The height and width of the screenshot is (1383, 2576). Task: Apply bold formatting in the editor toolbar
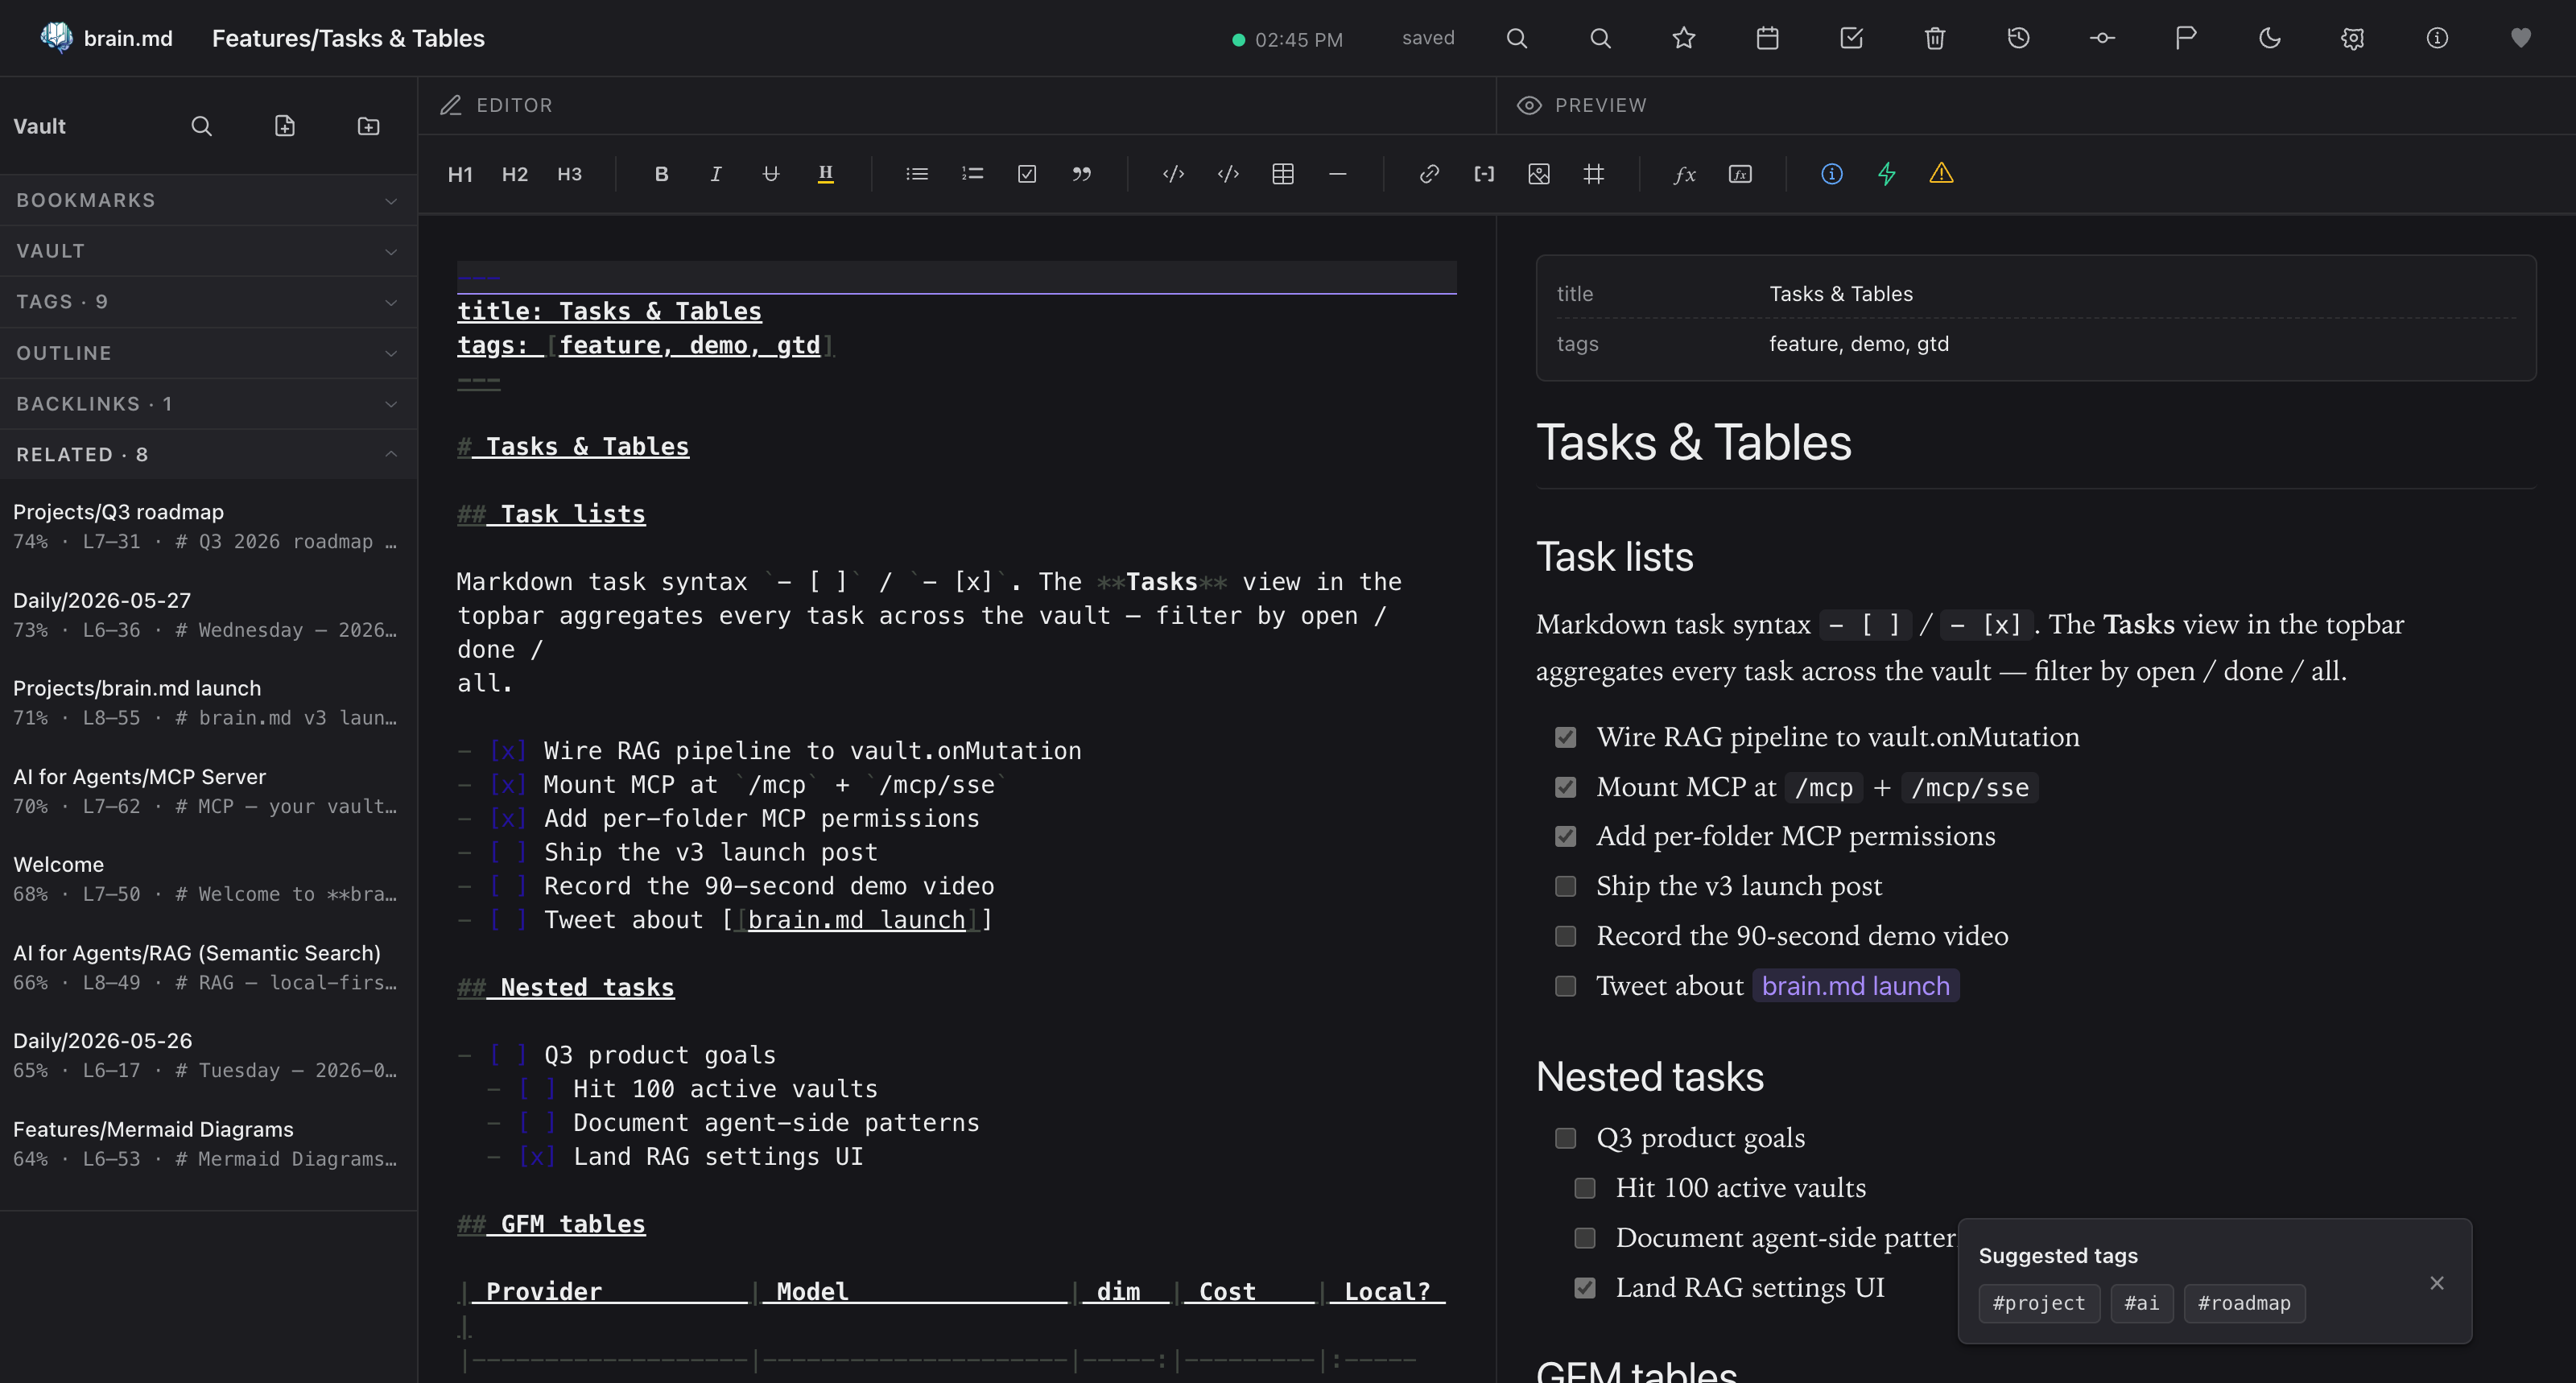coord(661,174)
